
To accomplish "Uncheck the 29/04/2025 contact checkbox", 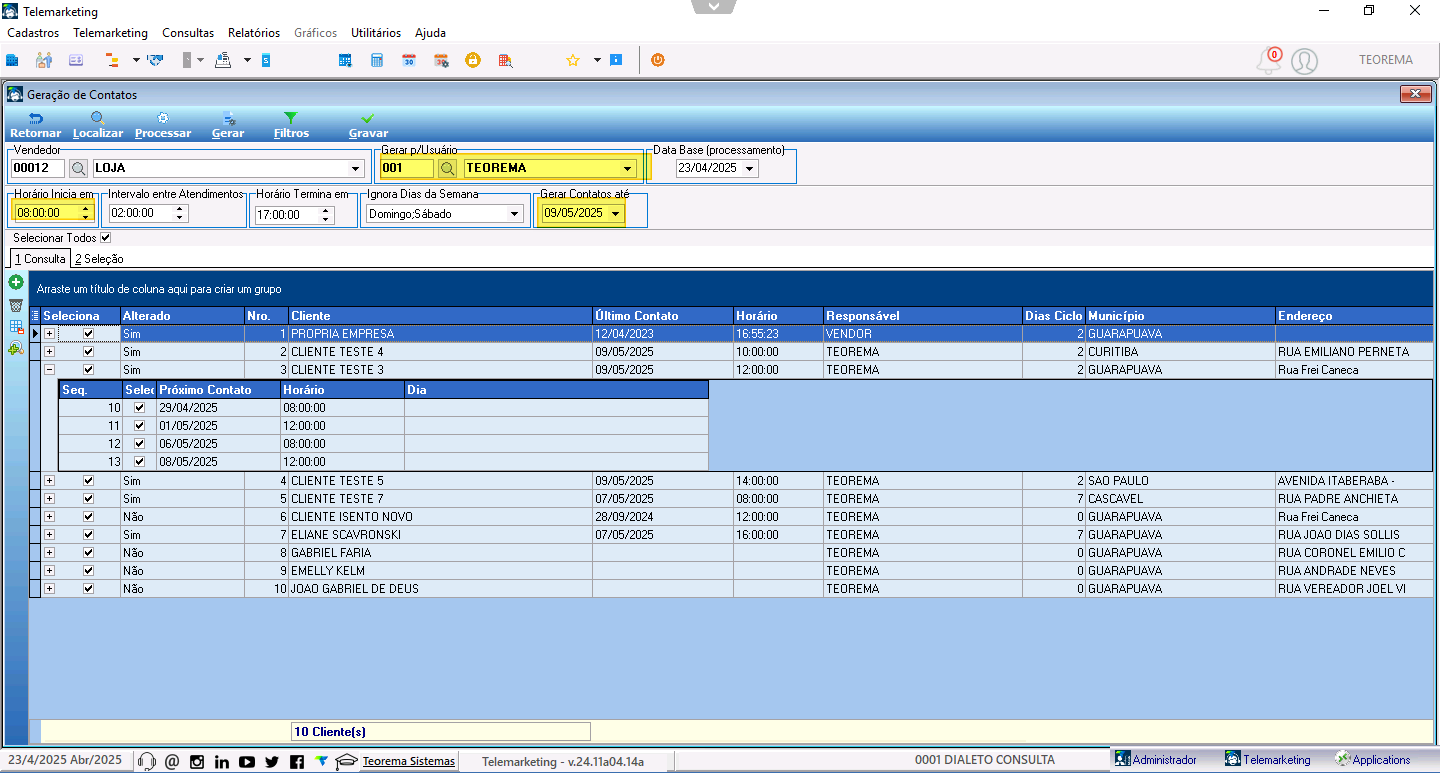I will point(139,408).
